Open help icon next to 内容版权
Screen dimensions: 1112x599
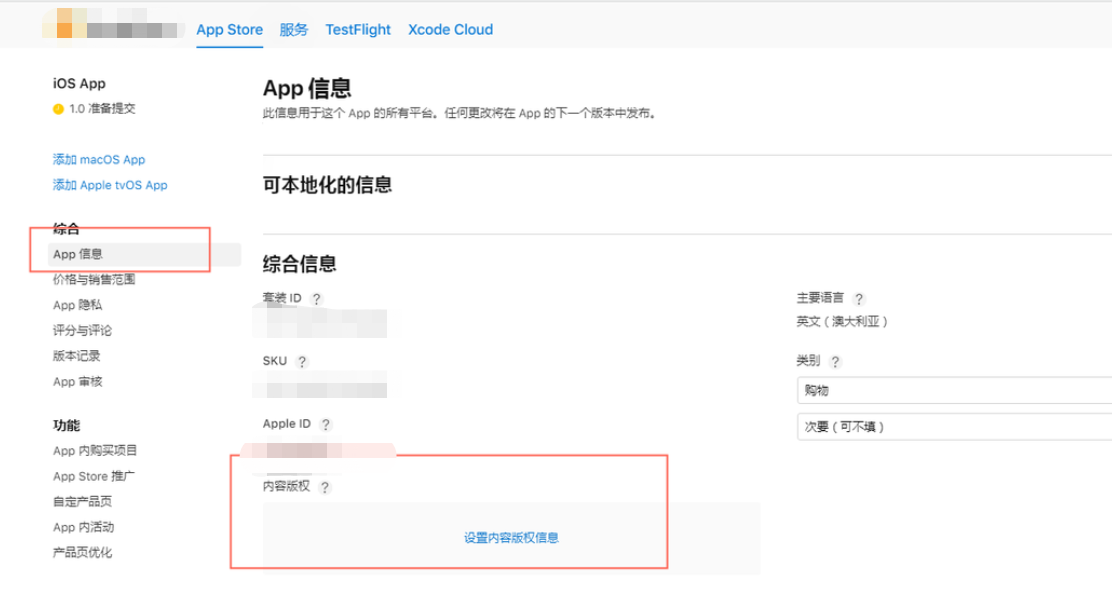pos(325,487)
